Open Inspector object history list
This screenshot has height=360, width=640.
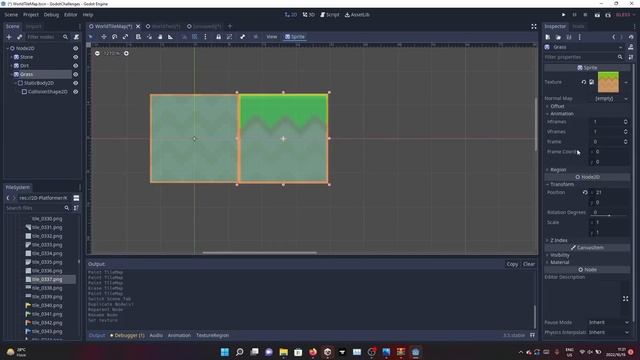[631, 37]
